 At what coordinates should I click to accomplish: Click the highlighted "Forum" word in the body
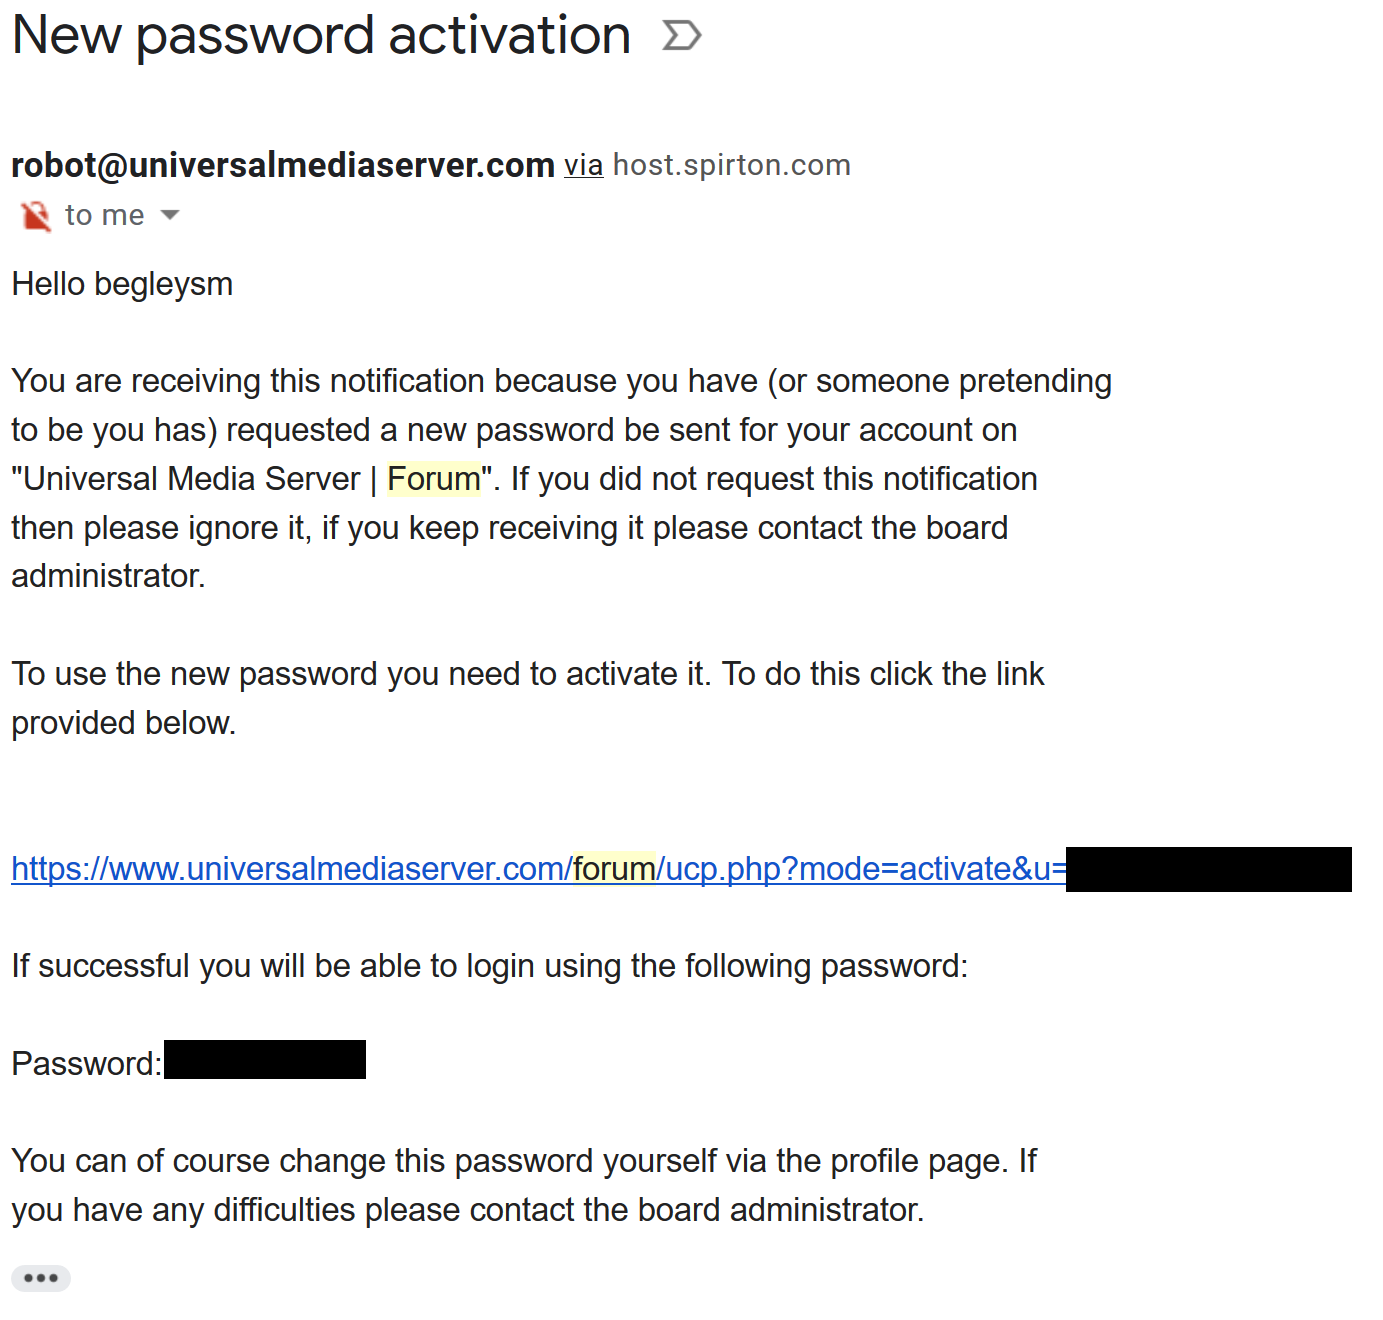[x=434, y=479]
